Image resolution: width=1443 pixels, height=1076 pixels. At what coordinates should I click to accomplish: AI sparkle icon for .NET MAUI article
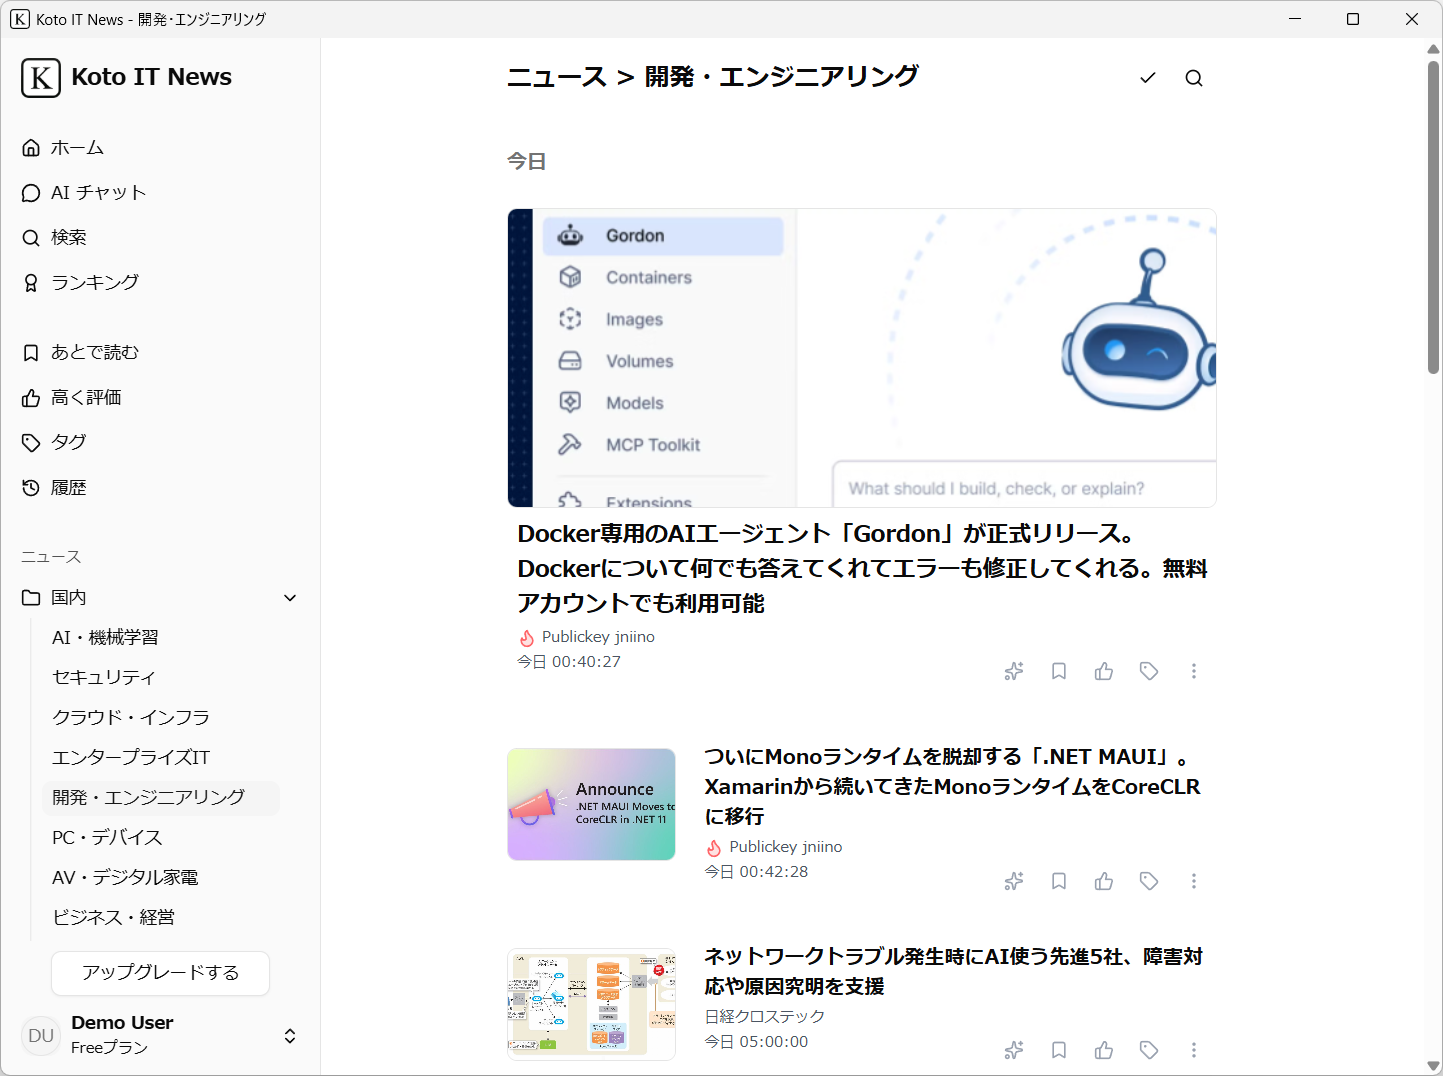(x=1014, y=881)
